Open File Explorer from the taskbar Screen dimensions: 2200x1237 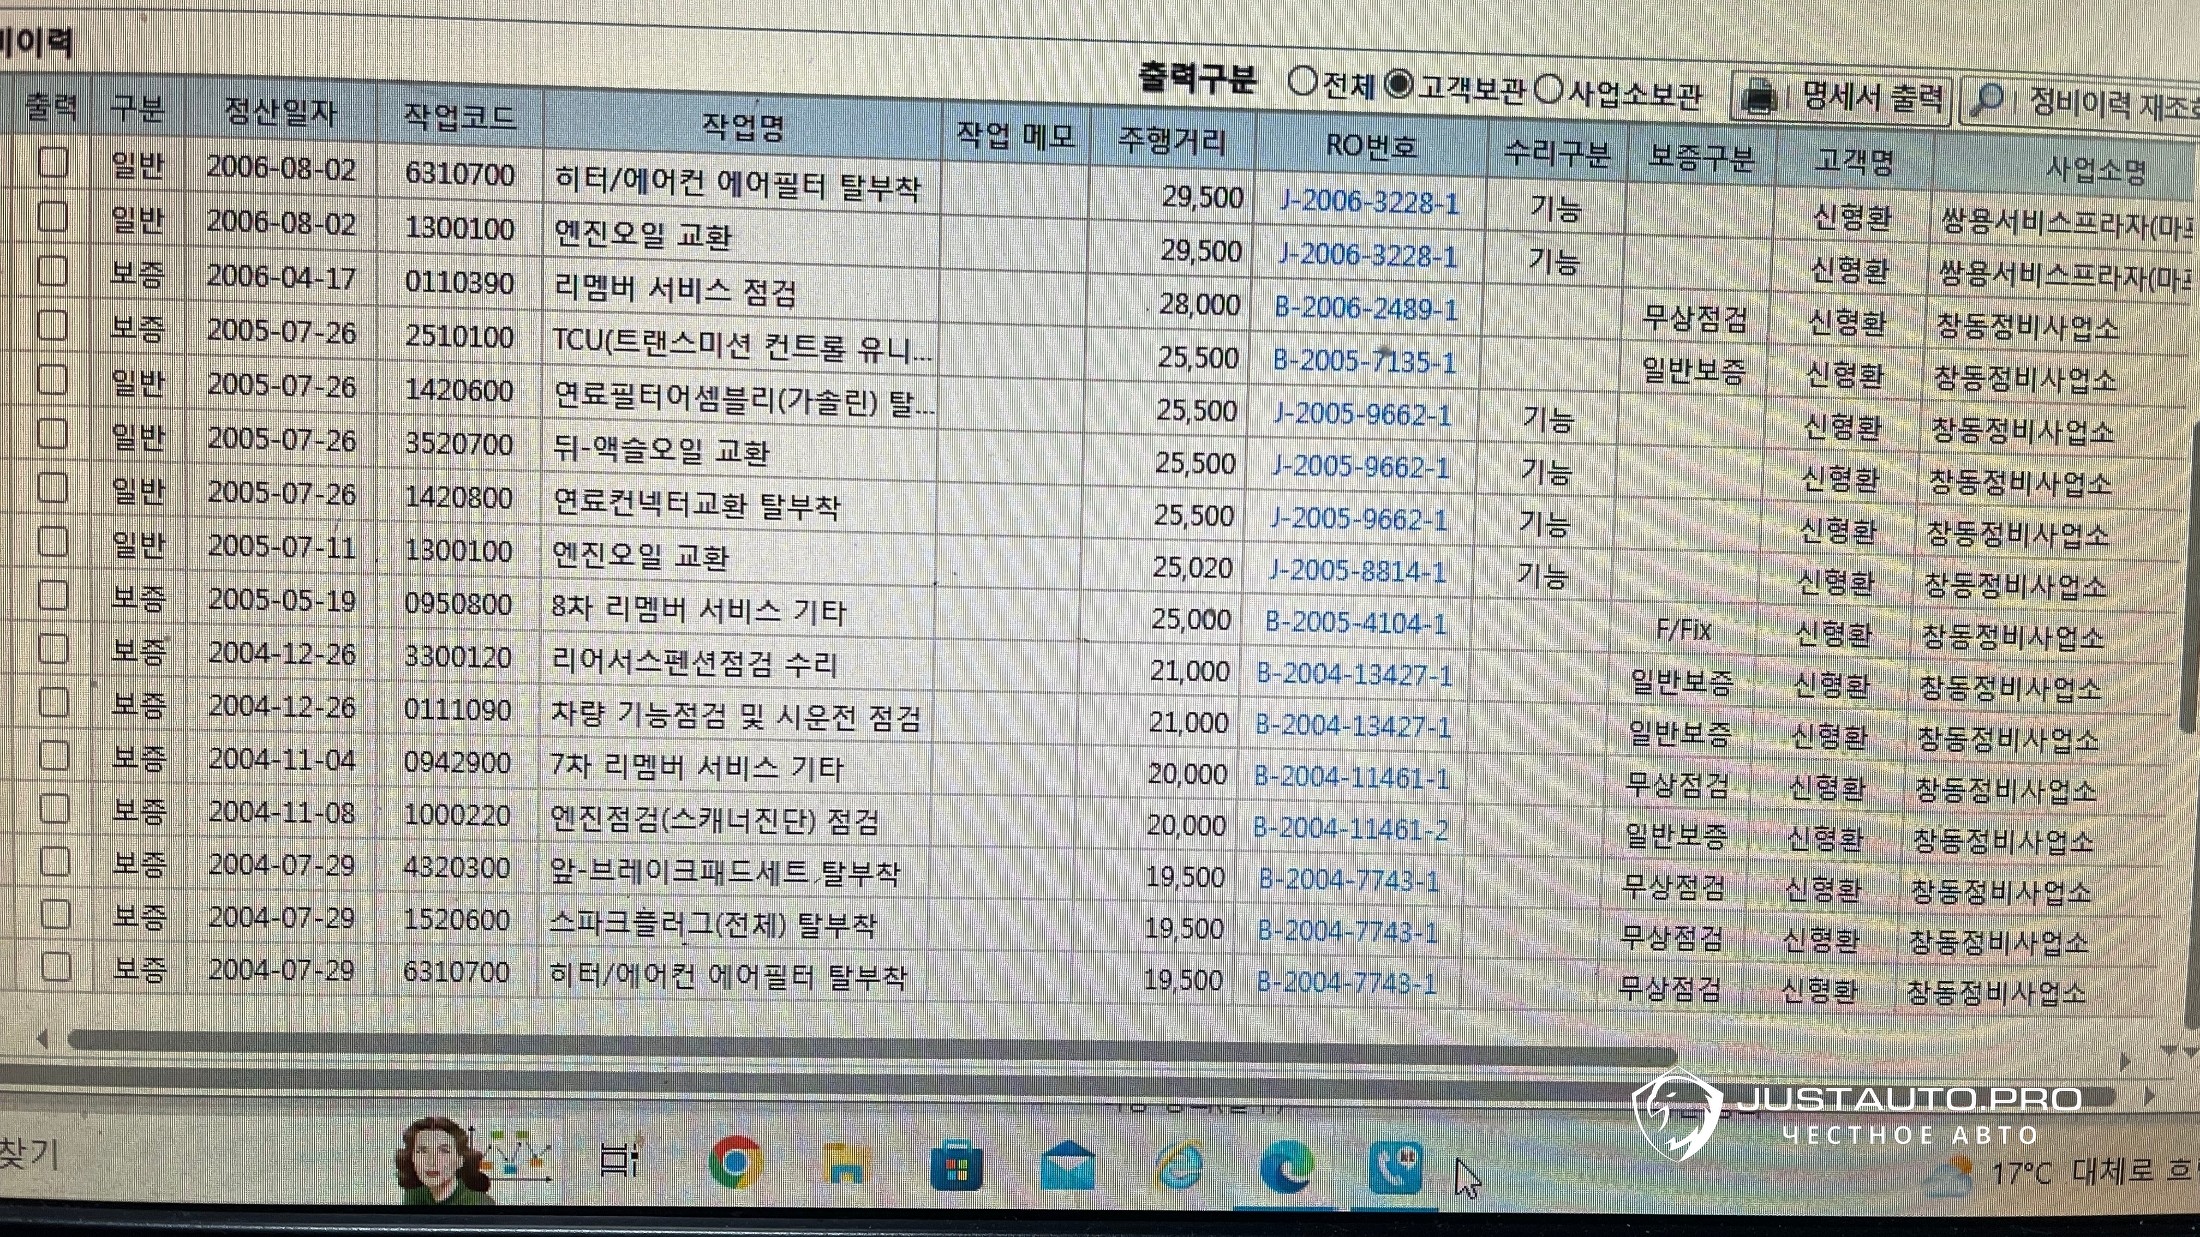coord(846,1165)
